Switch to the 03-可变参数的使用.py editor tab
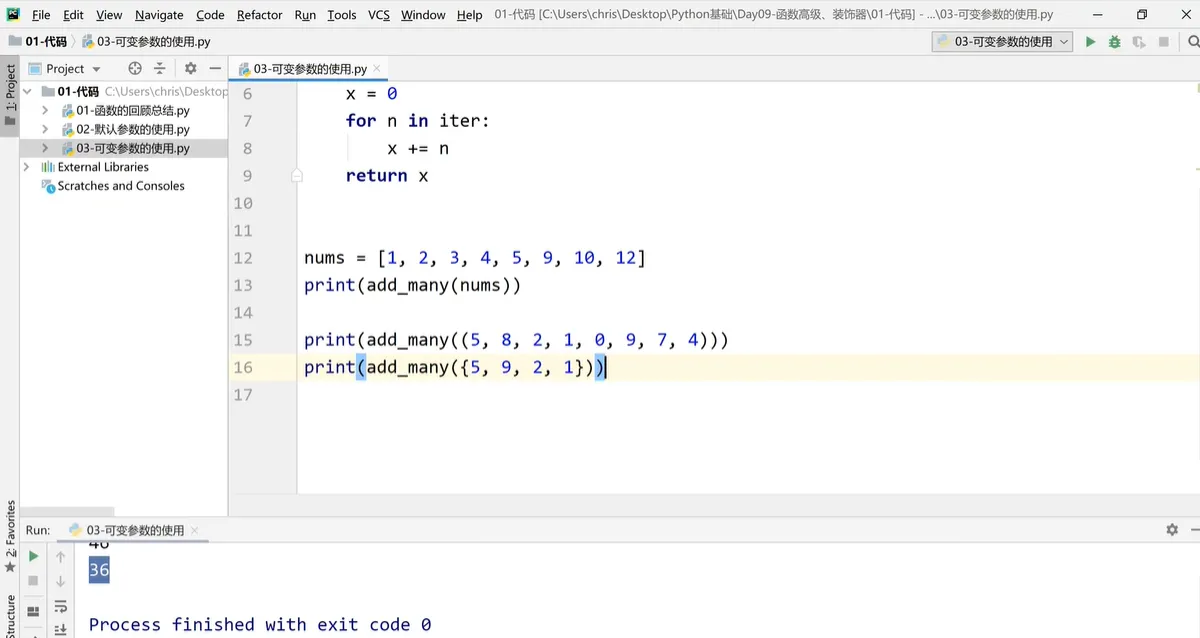1200x638 pixels. pyautogui.click(x=308, y=69)
